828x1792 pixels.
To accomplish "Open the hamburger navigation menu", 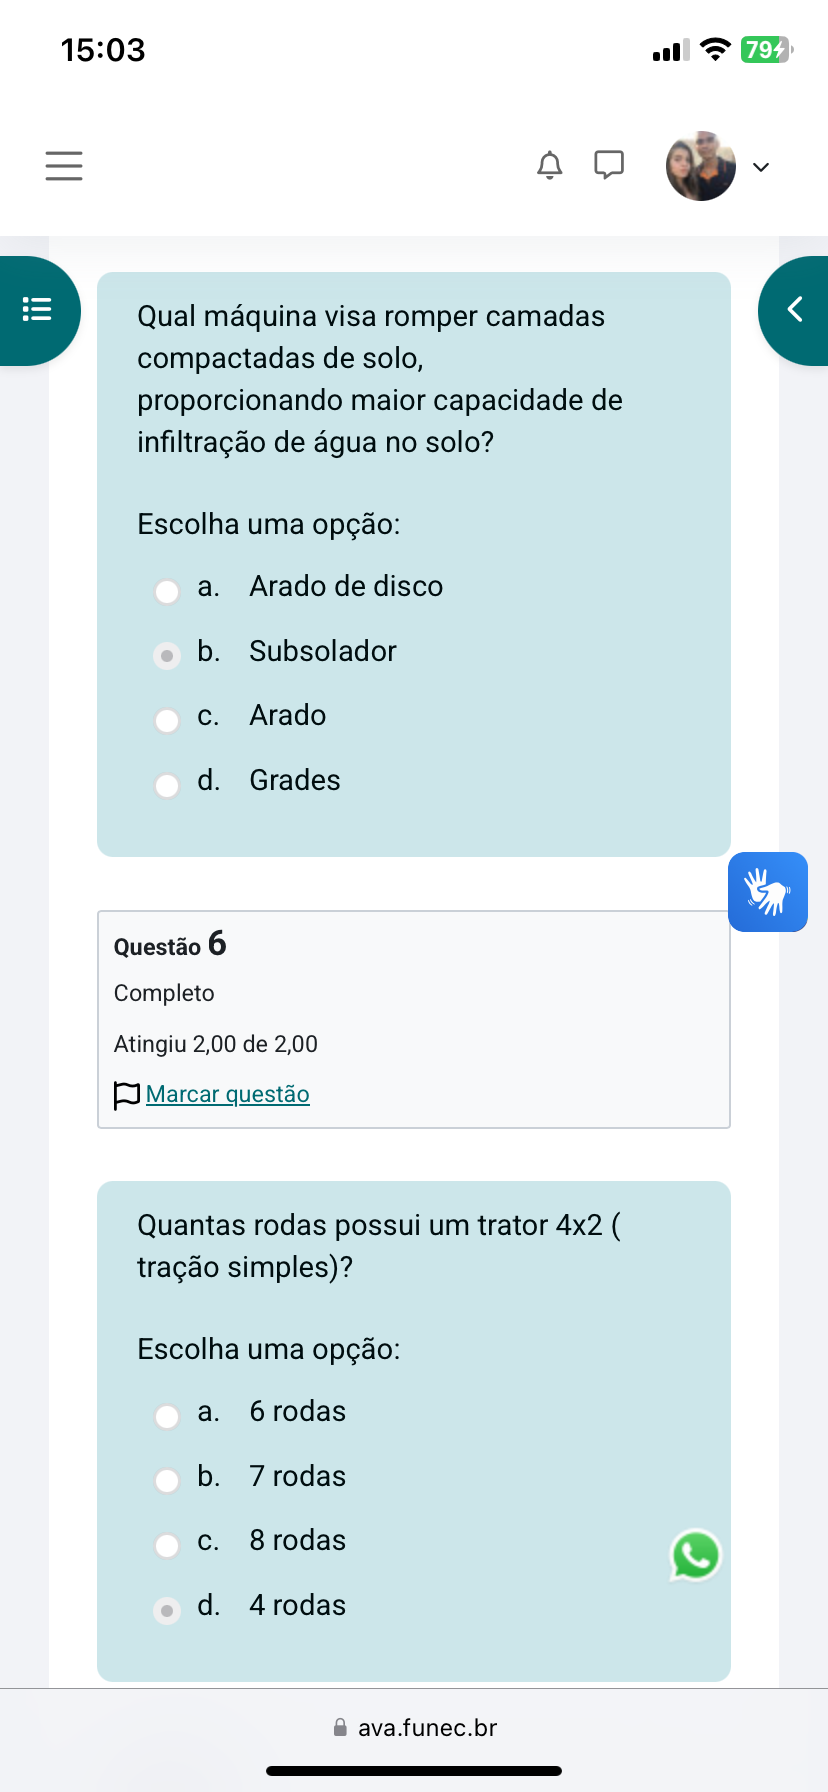I will [64, 166].
